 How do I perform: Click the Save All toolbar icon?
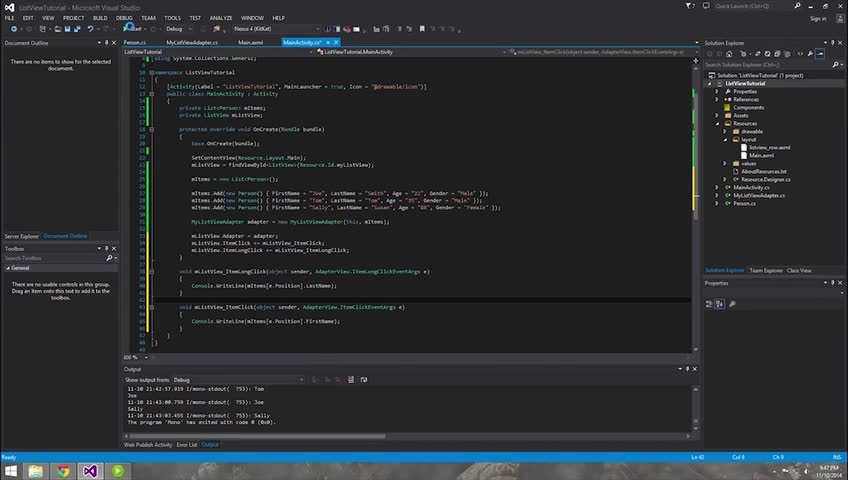pos(77,29)
